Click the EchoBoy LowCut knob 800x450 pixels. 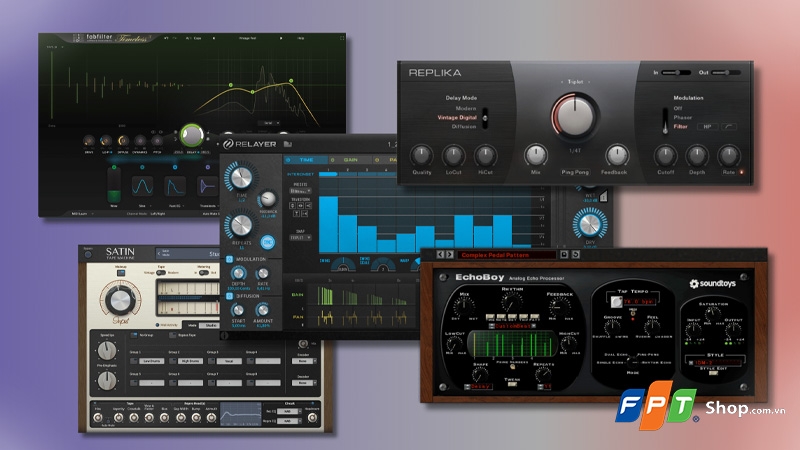point(456,344)
